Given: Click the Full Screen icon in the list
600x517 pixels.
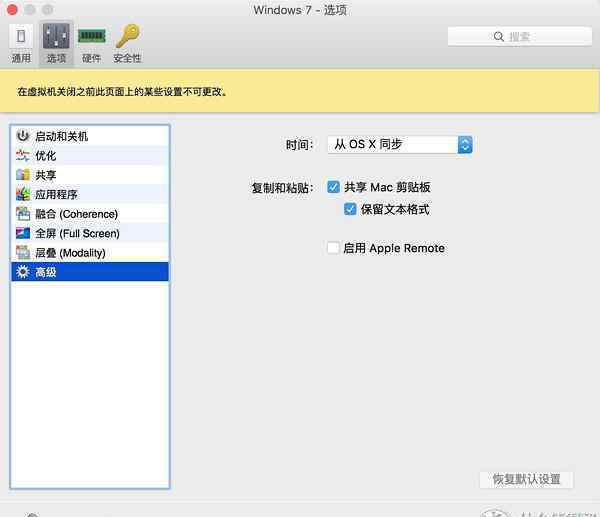Looking at the screenshot, I should point(23,233).
